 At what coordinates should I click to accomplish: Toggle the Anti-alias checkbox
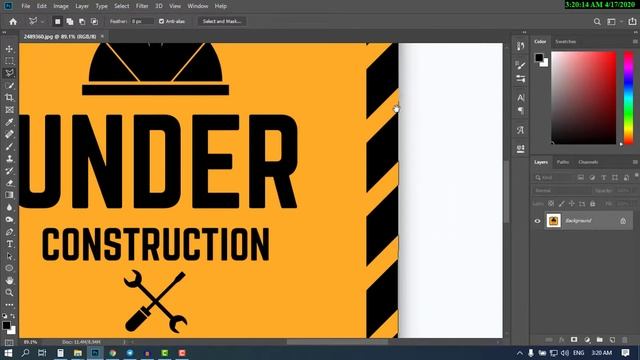click(161, 21)
